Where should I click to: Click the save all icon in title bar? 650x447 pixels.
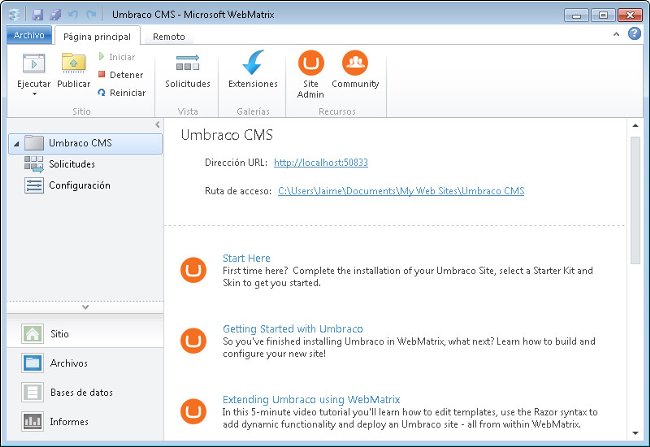coord(55,15)
